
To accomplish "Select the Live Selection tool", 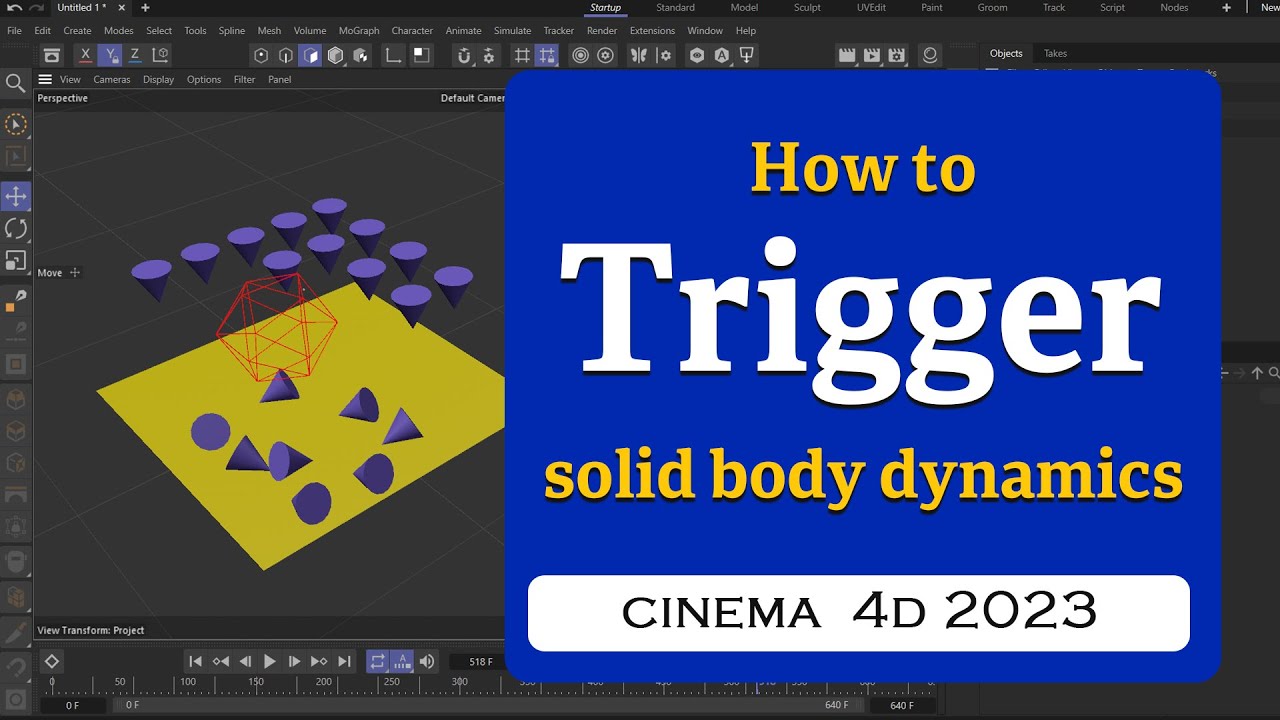I will click(x=15, y=125).
